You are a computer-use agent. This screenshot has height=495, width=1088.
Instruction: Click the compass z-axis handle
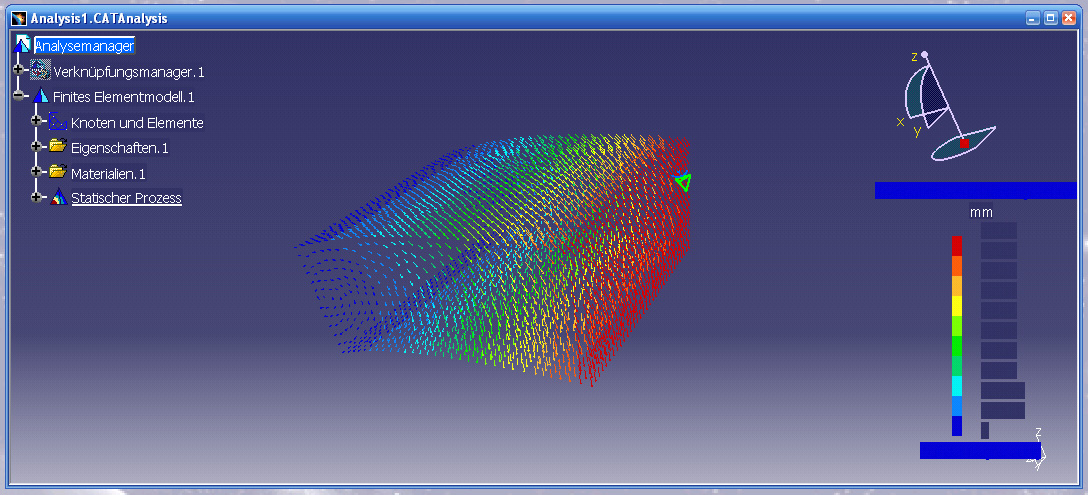click(924, 54)
